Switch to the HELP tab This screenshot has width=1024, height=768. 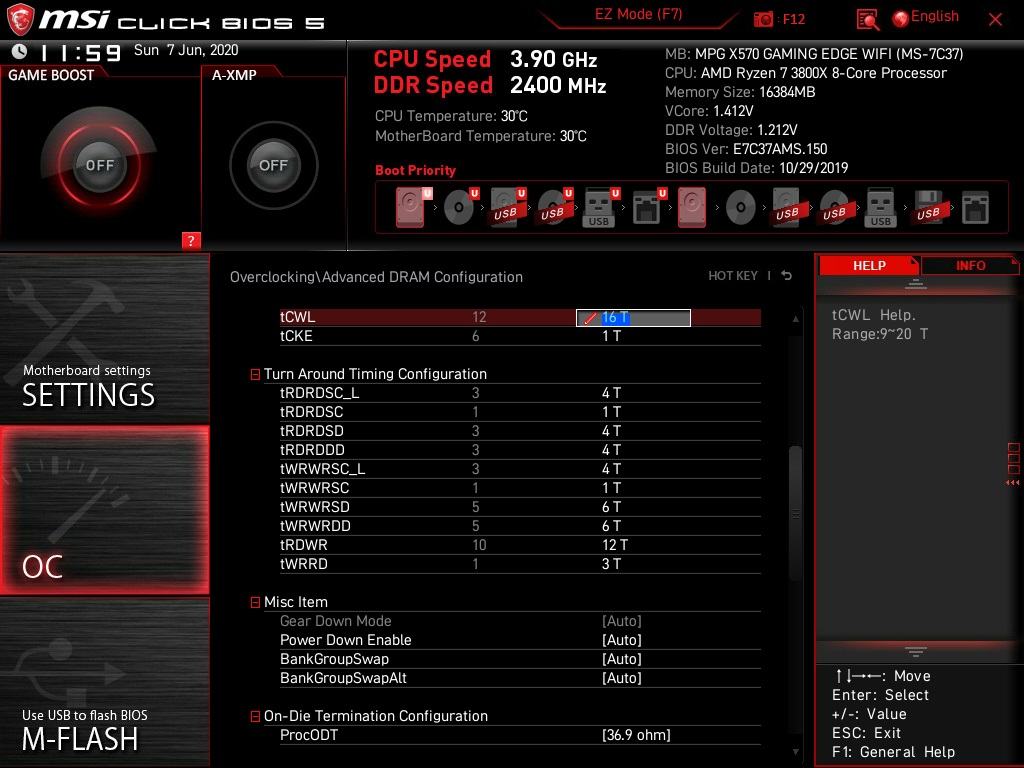(869, 265)
